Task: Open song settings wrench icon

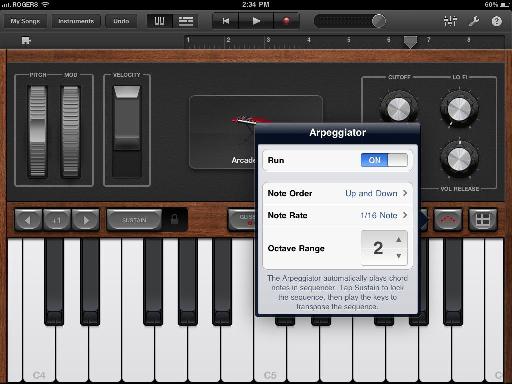Action: 474,21
